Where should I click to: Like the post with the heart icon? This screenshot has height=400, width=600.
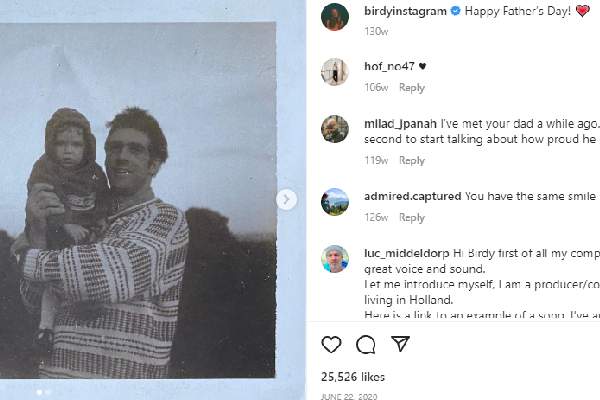[331, 345]
